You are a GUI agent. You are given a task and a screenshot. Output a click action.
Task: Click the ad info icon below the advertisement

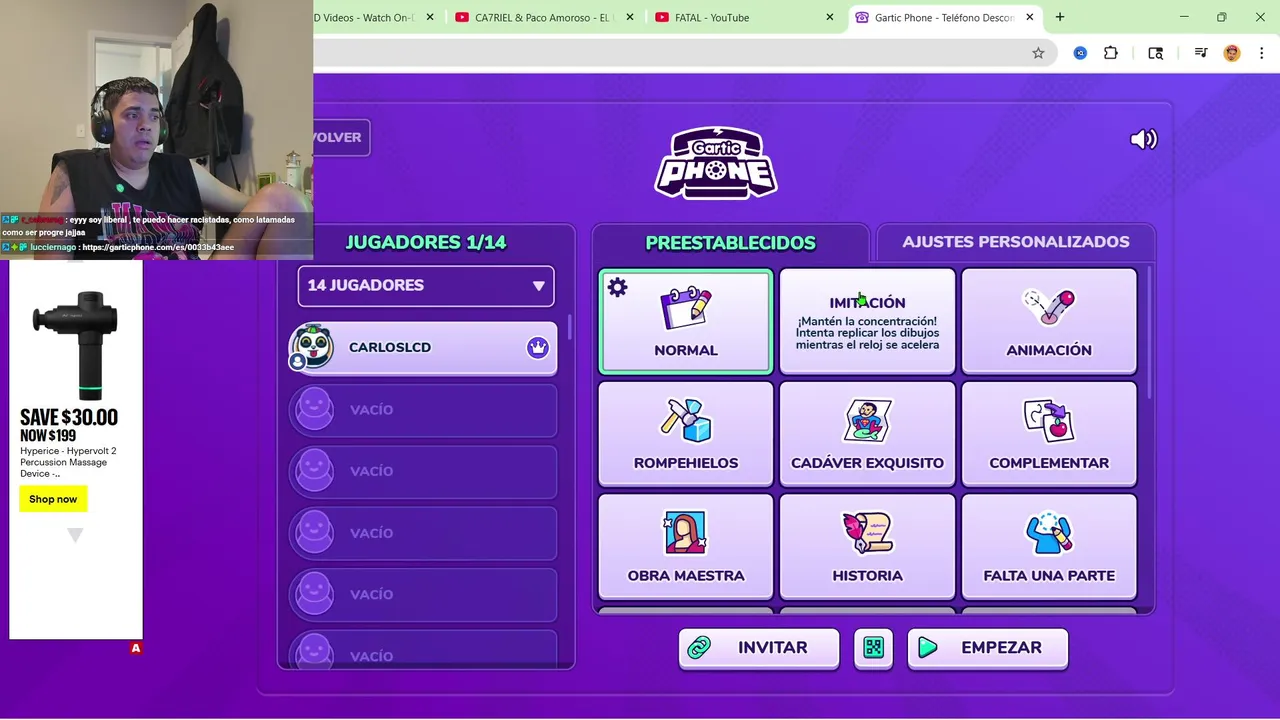point(136,648)
